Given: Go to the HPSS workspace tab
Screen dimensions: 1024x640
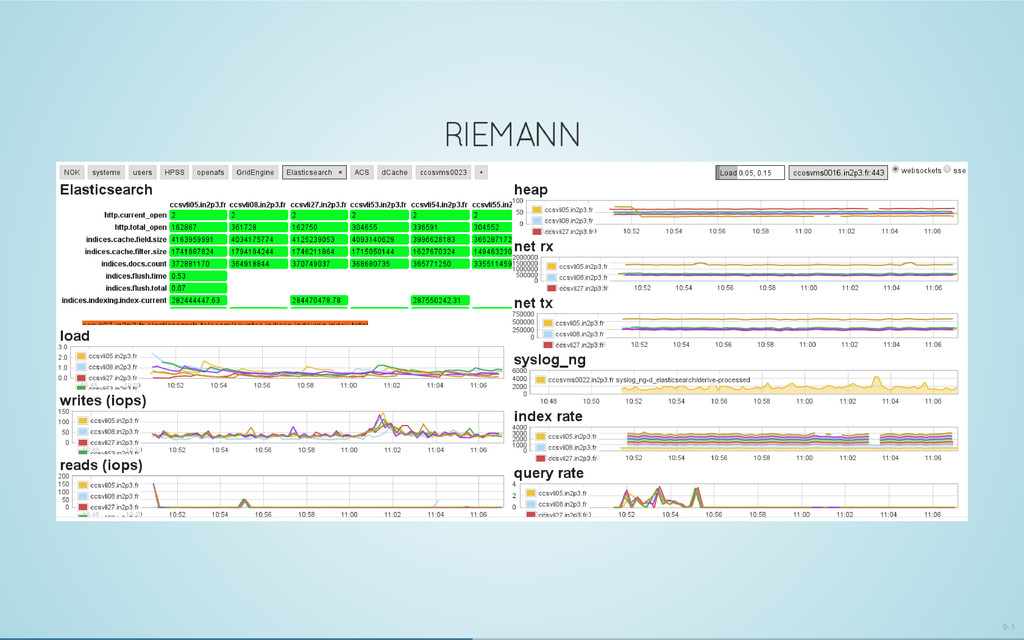Looking at the screenshot, I should pos(174,172).
